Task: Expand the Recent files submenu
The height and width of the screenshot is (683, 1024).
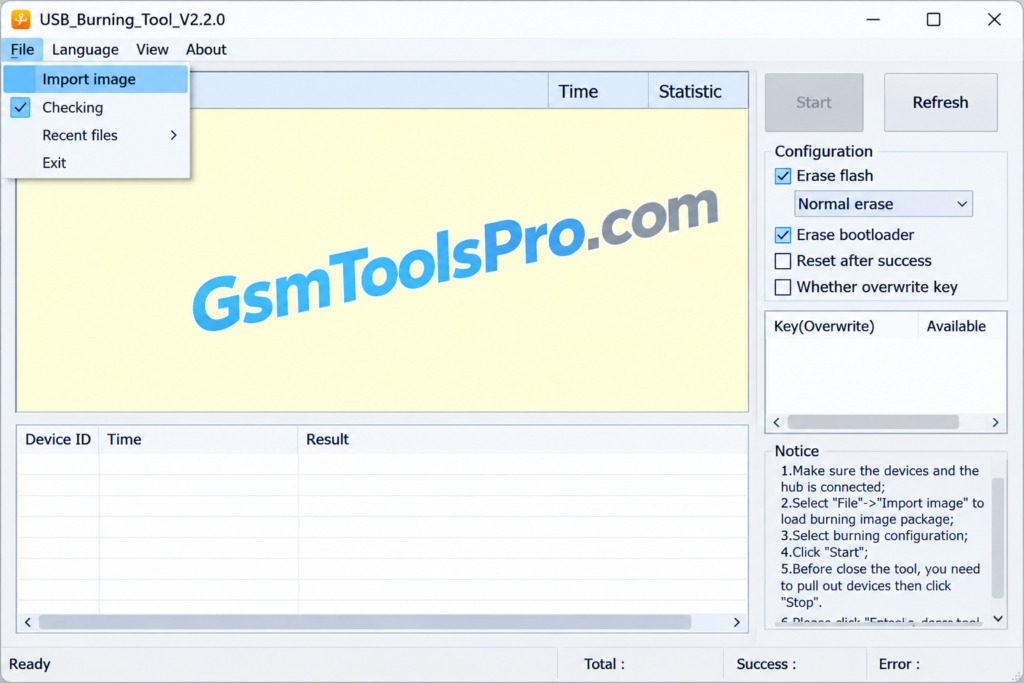Action: click(x=96, y=135)
